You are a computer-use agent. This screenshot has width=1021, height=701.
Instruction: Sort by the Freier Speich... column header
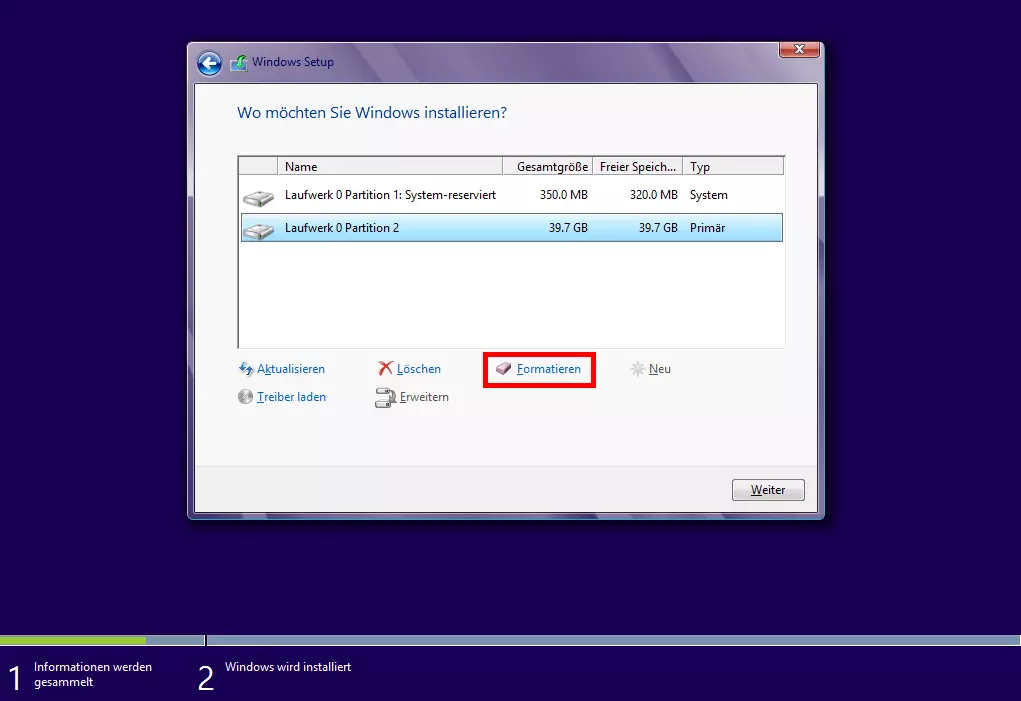[x=637, y=167]
